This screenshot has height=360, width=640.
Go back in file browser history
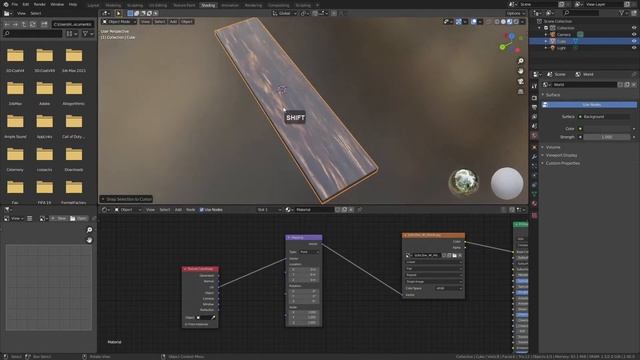pos(7,24)
